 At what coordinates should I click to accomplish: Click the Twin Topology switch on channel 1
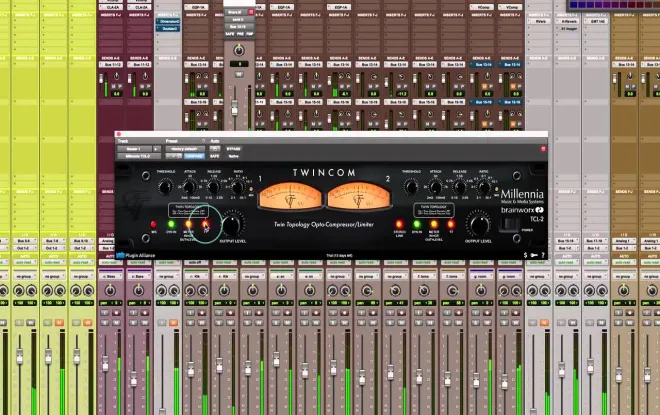pos(189,210)
